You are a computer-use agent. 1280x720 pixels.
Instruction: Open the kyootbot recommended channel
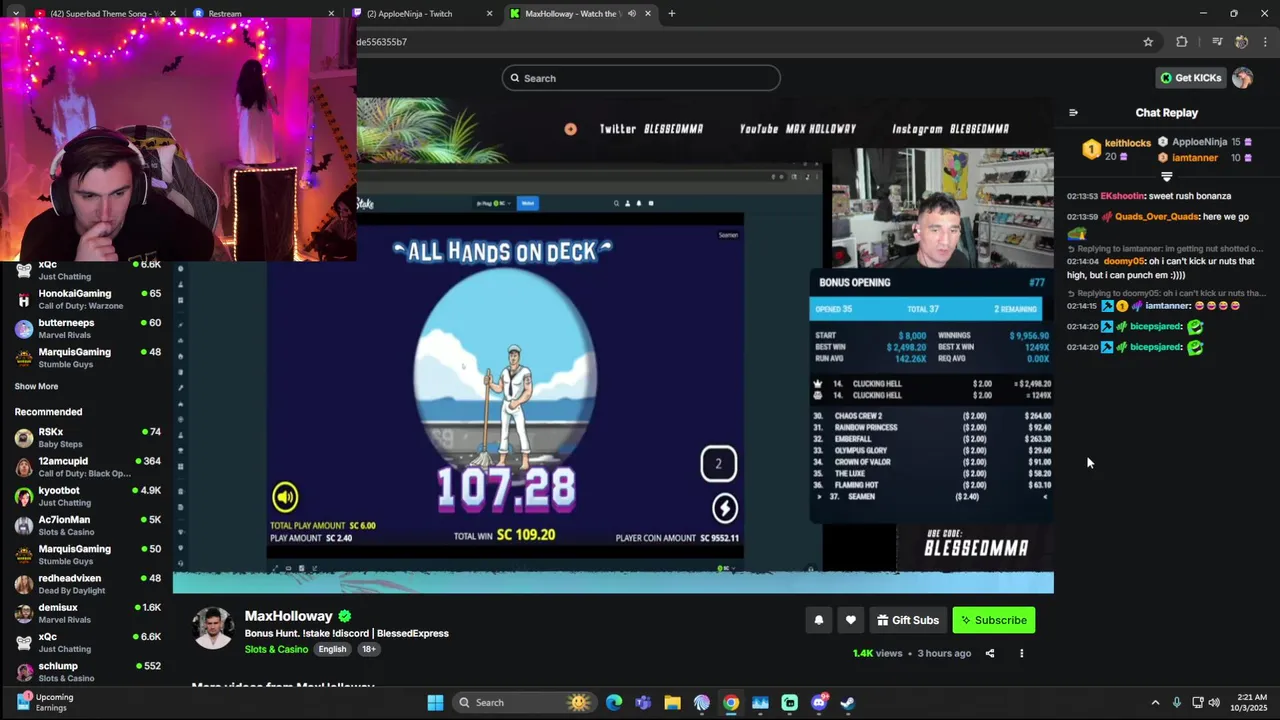click(x=88, y=496)
